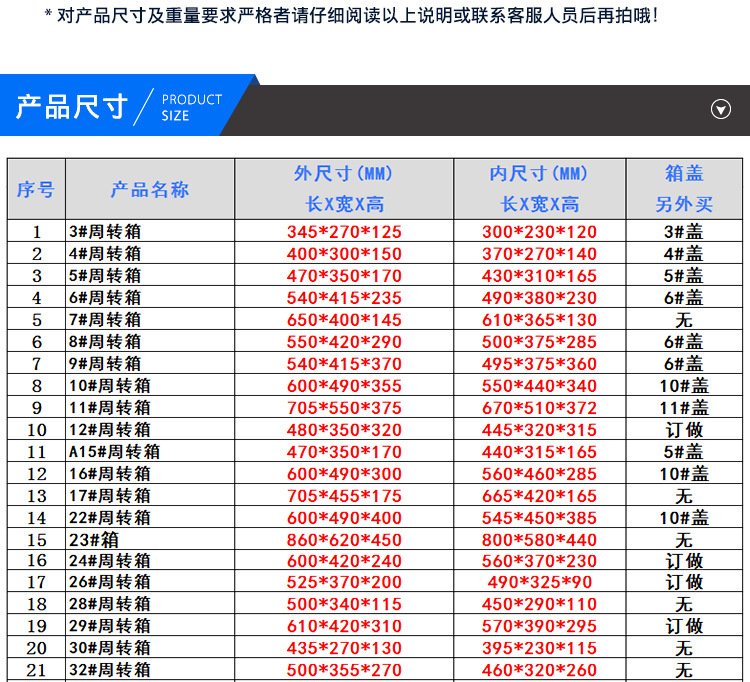Click row number 21
The height and width of the screenshot is (682, 750).
[x=36, y=670]
